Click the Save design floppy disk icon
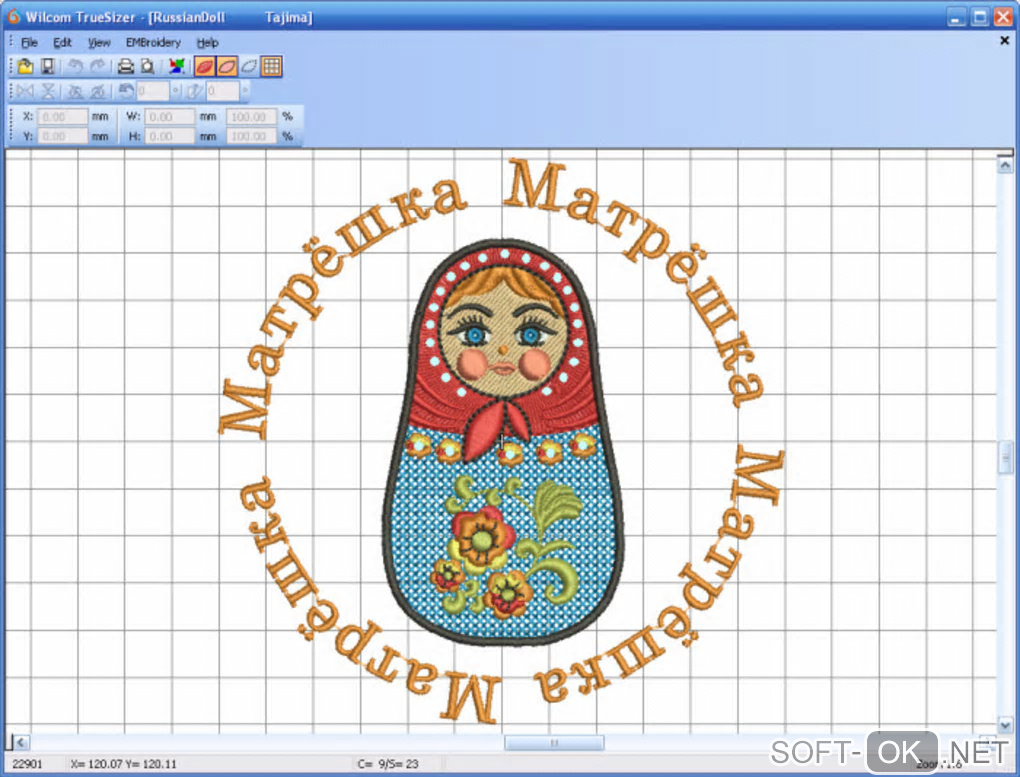The height and width of the screenshot is (777, 1020). [x=47, y=67]
